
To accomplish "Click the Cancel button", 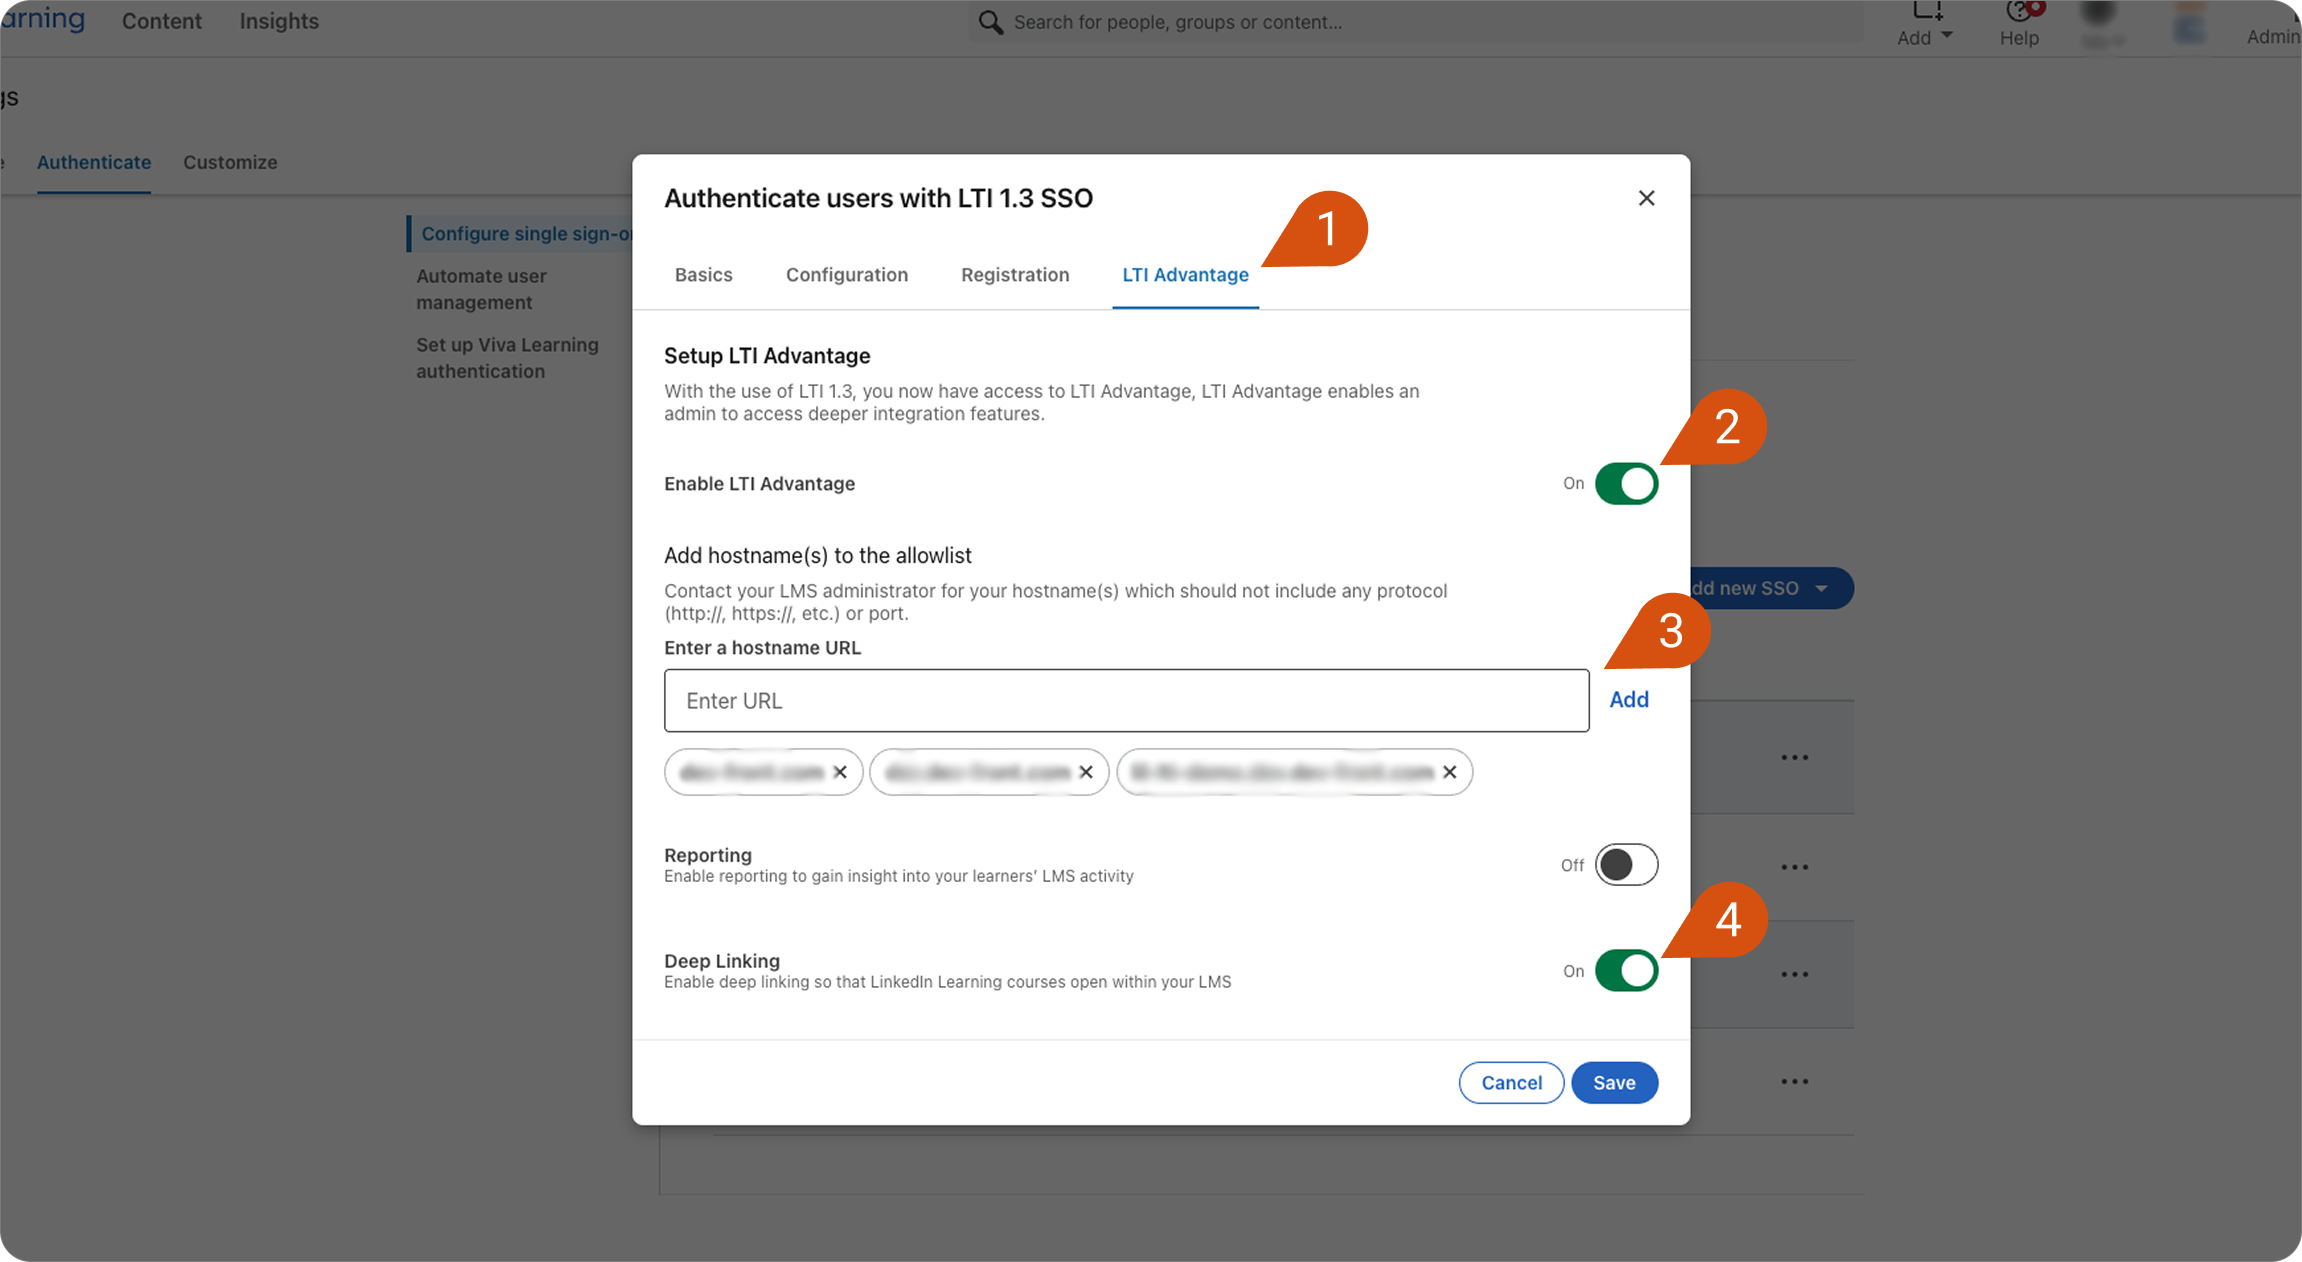I will pos(1511,1083).
